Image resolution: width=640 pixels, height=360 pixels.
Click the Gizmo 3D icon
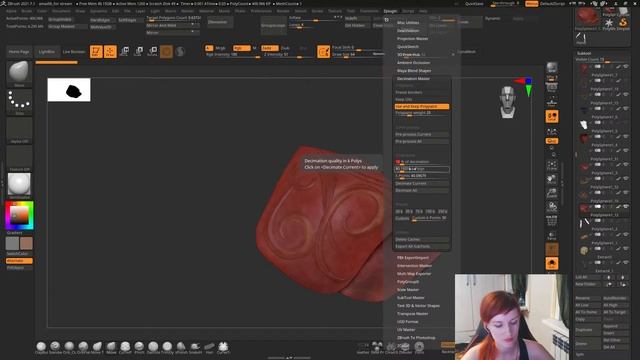166,51
